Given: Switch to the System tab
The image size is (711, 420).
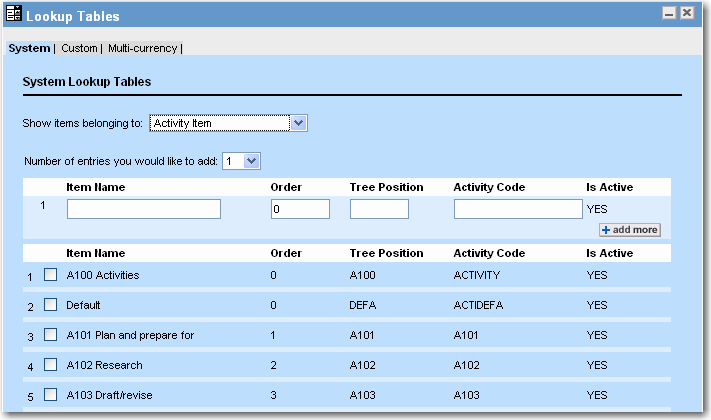Looking at the screenshot, I should pos(29,48).
